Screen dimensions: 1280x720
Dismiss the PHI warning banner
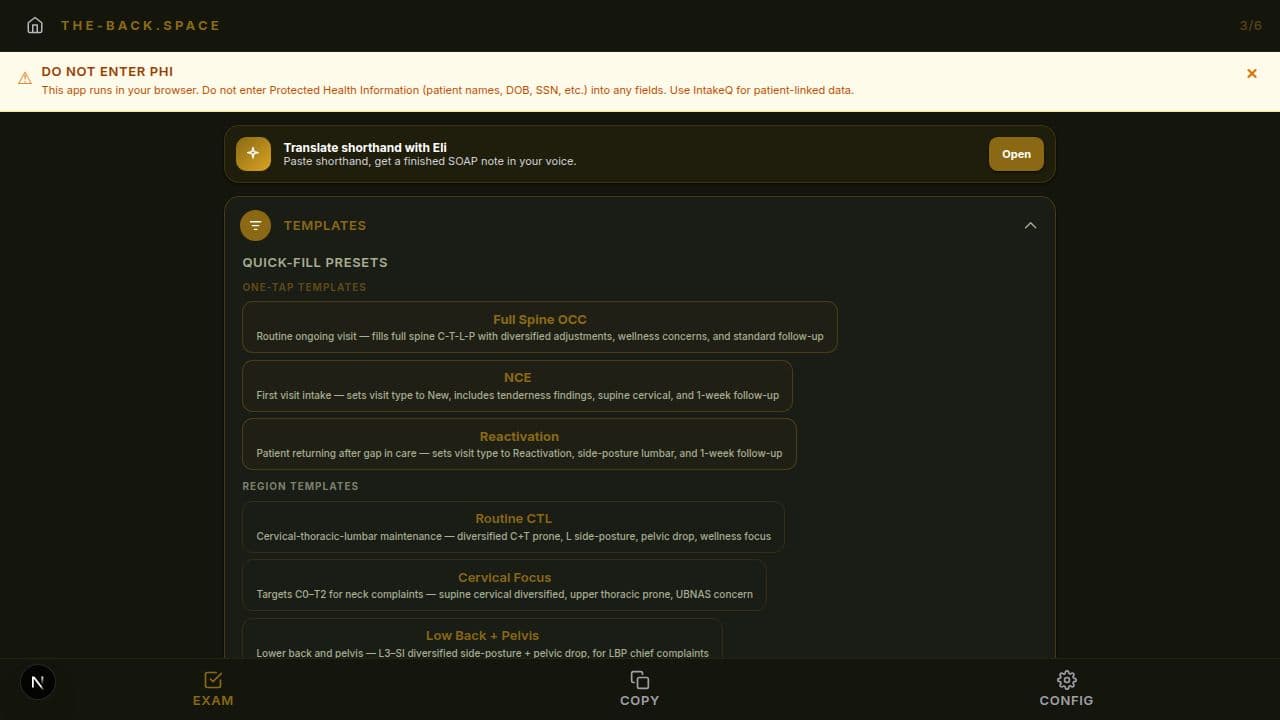click(1251, 73)
